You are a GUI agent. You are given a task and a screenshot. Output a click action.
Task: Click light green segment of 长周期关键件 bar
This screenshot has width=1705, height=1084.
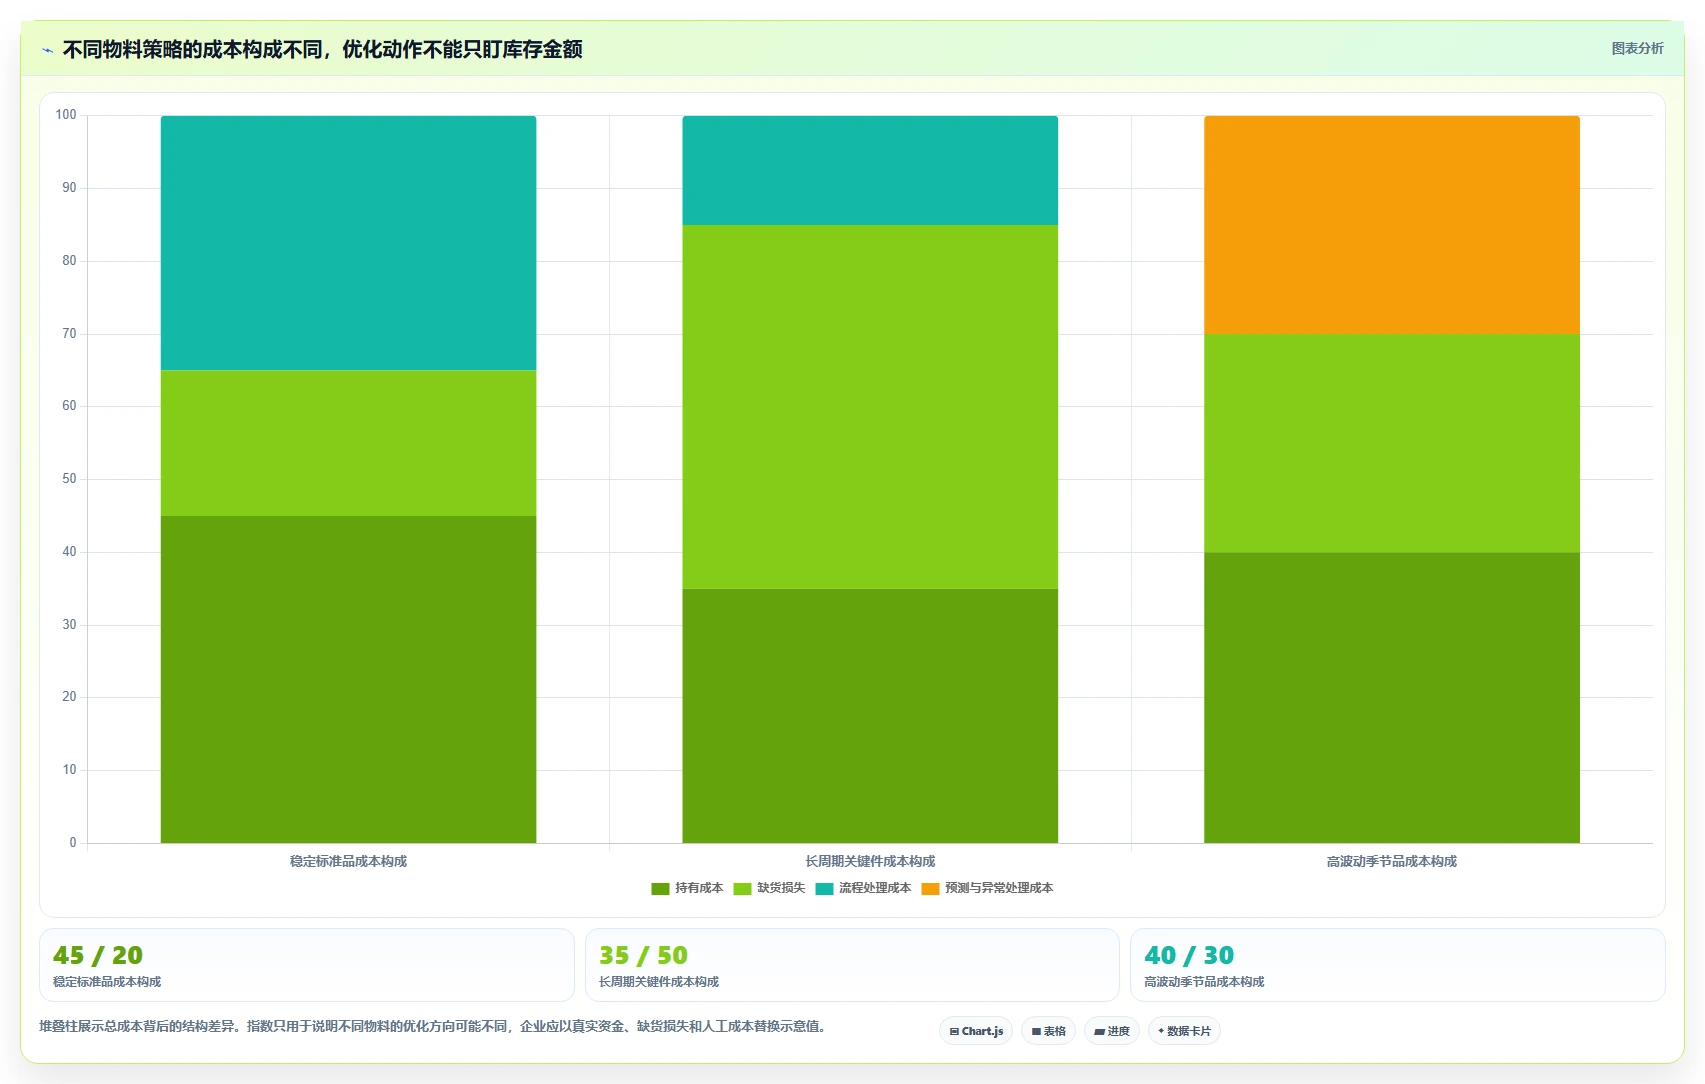pos(870,407)
